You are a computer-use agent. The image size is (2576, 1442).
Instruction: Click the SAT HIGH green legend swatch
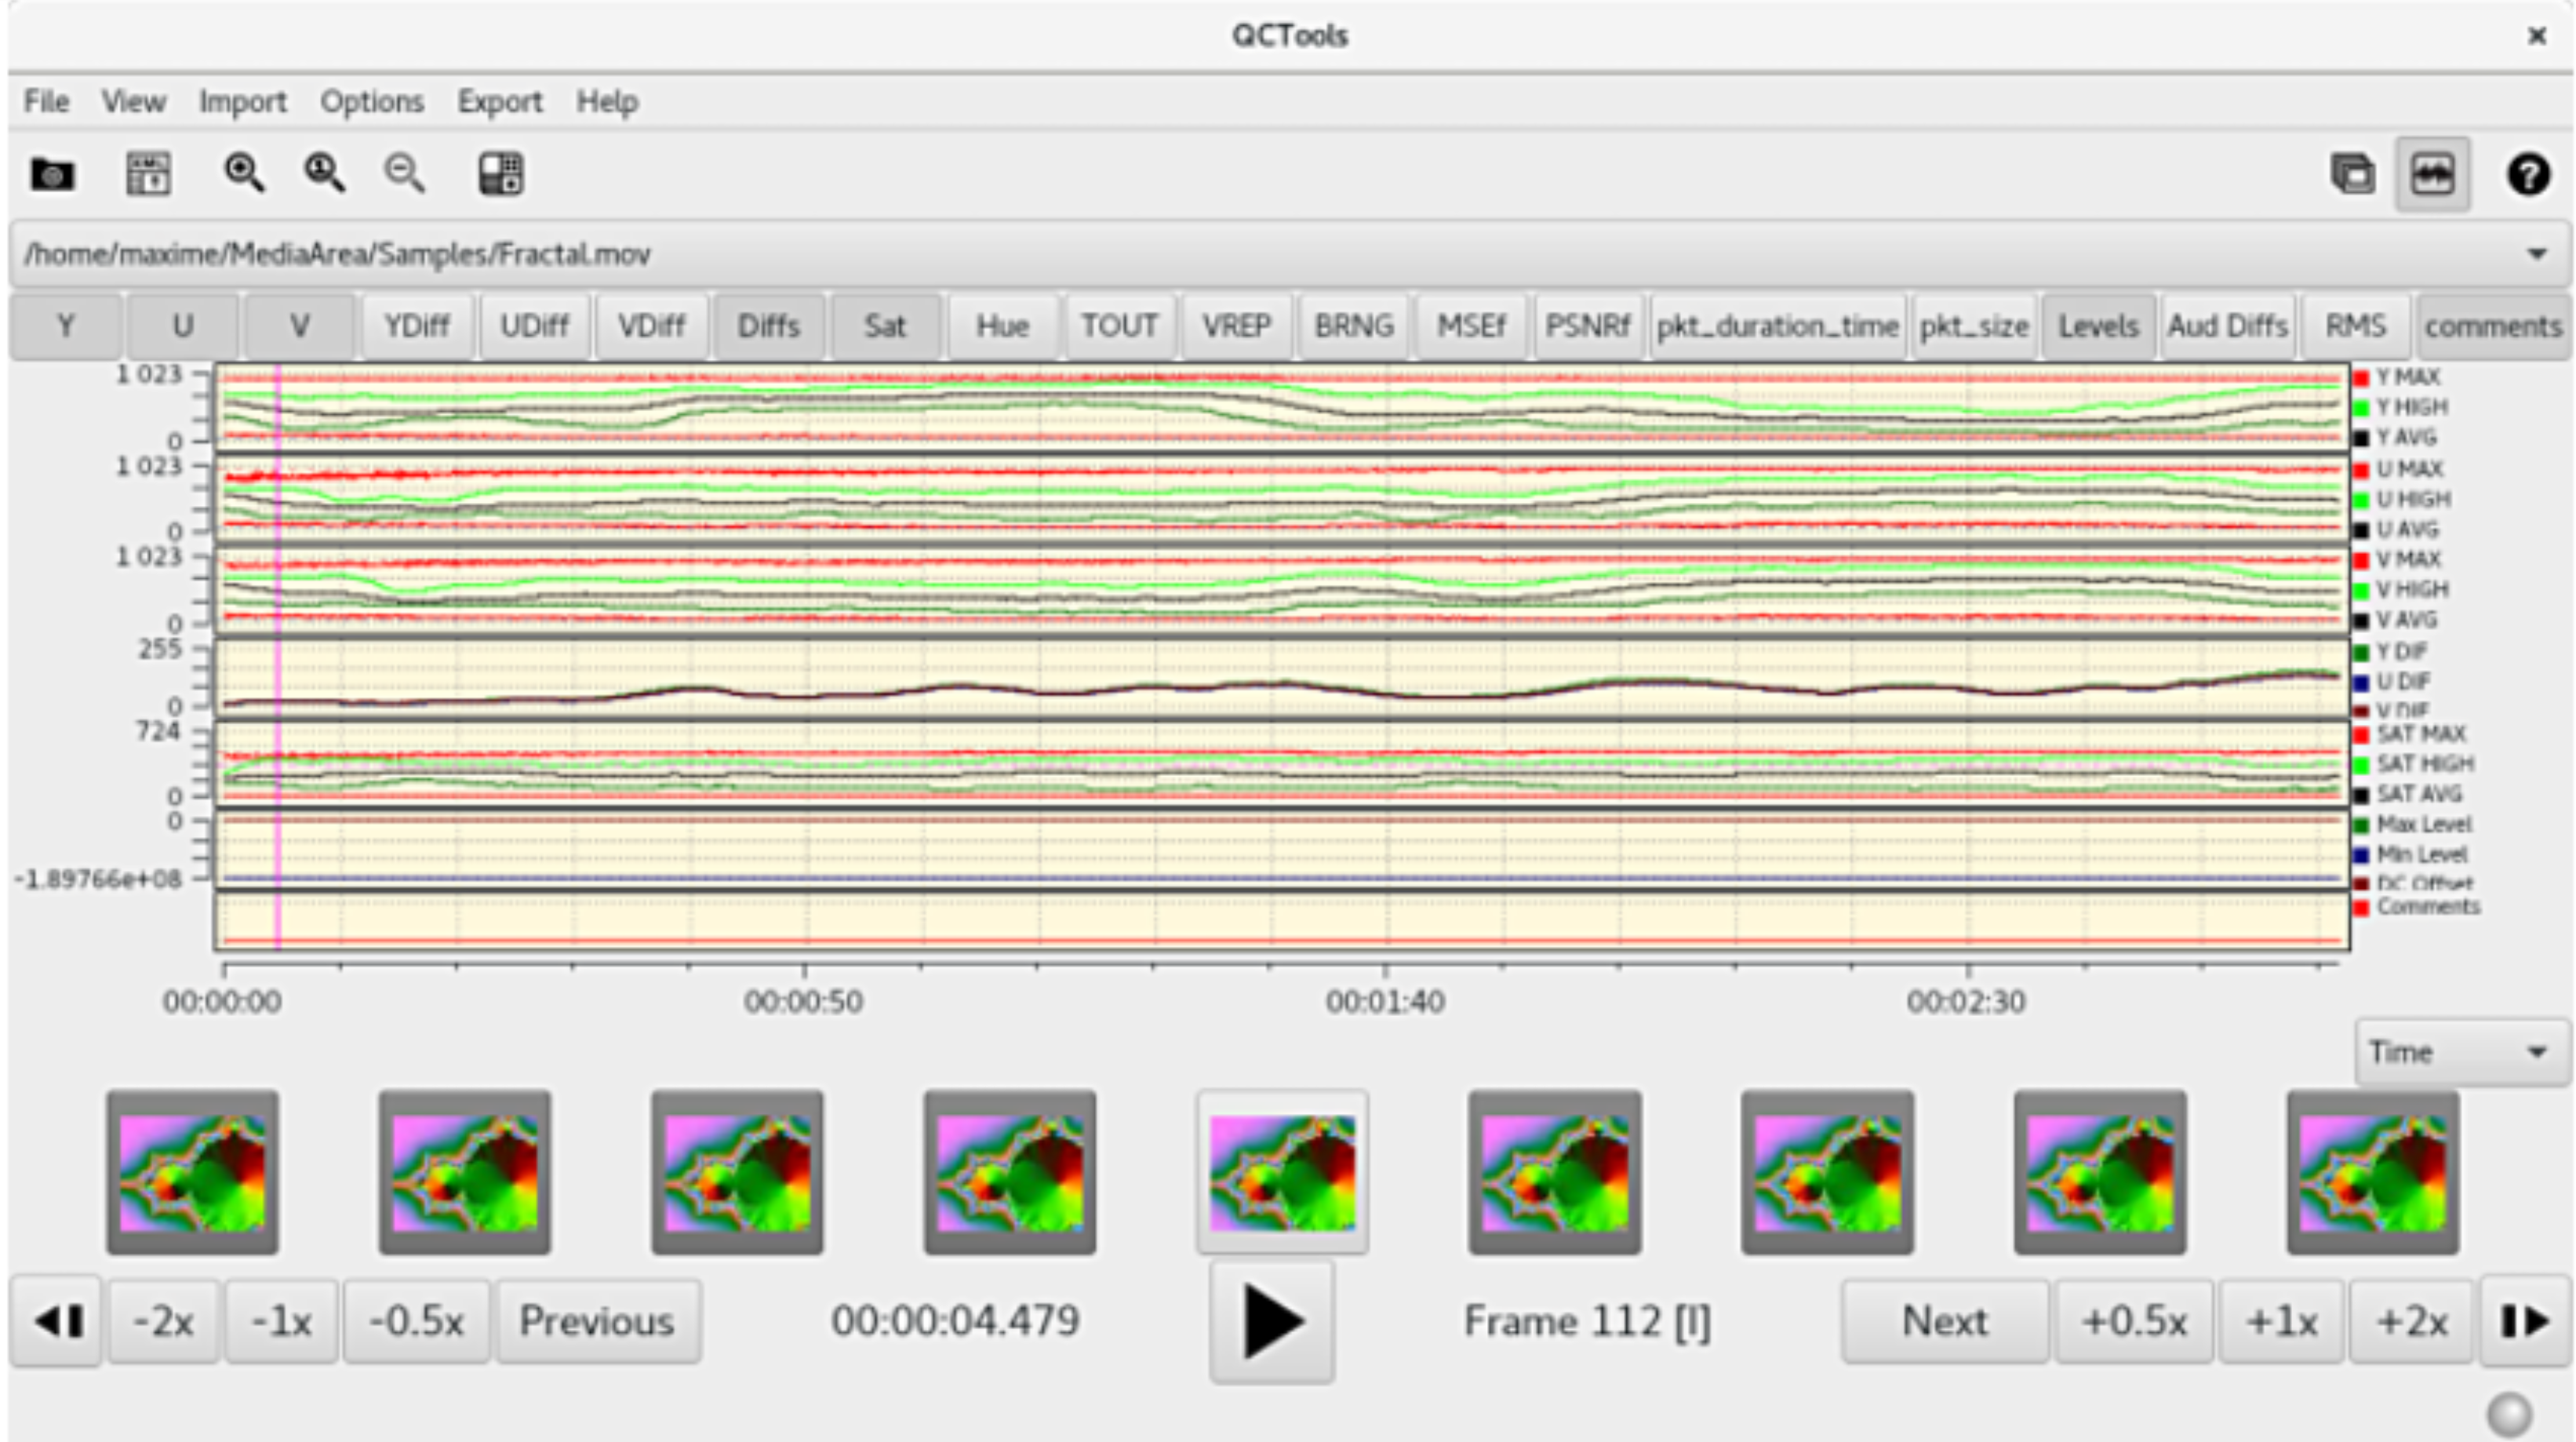(x=2361, y=765)
